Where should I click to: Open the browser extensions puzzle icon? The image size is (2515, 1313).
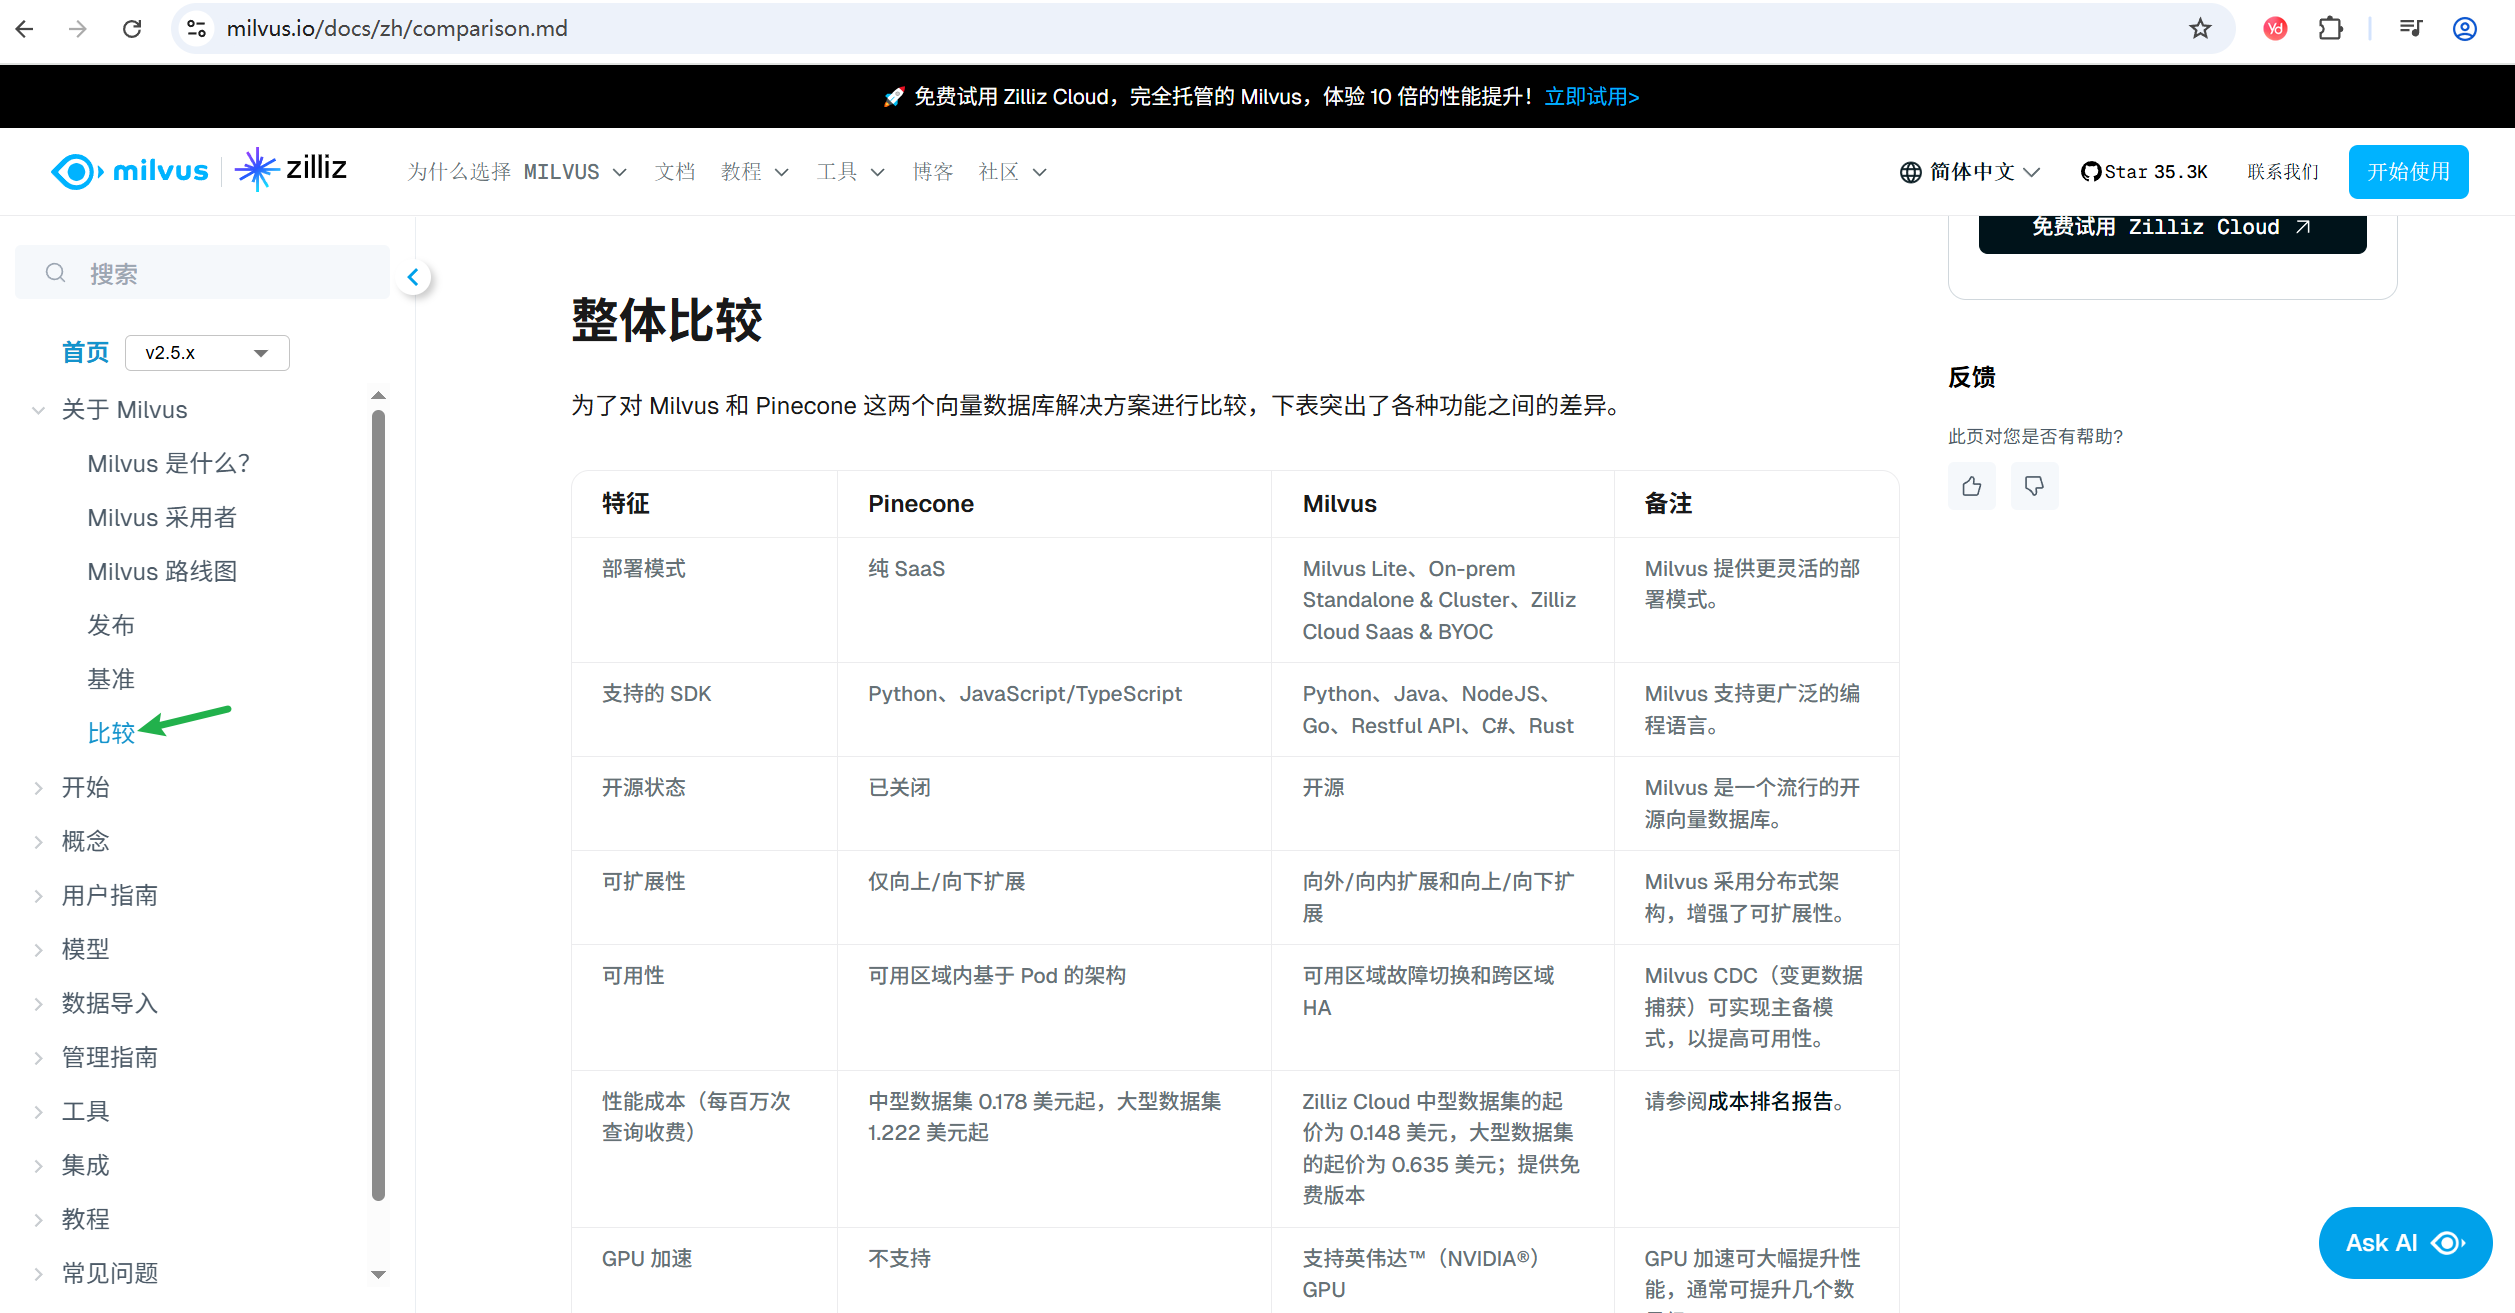(x=2330, y=29)
